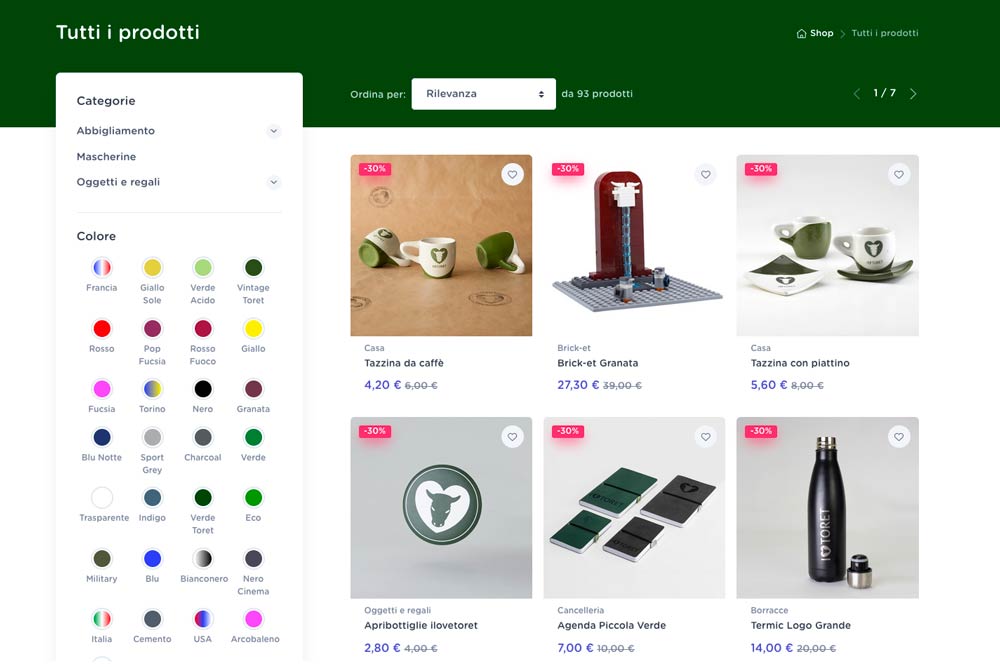
Task: Favorite the Tazzina da caffè product
Action: click(x=512, y=175)
